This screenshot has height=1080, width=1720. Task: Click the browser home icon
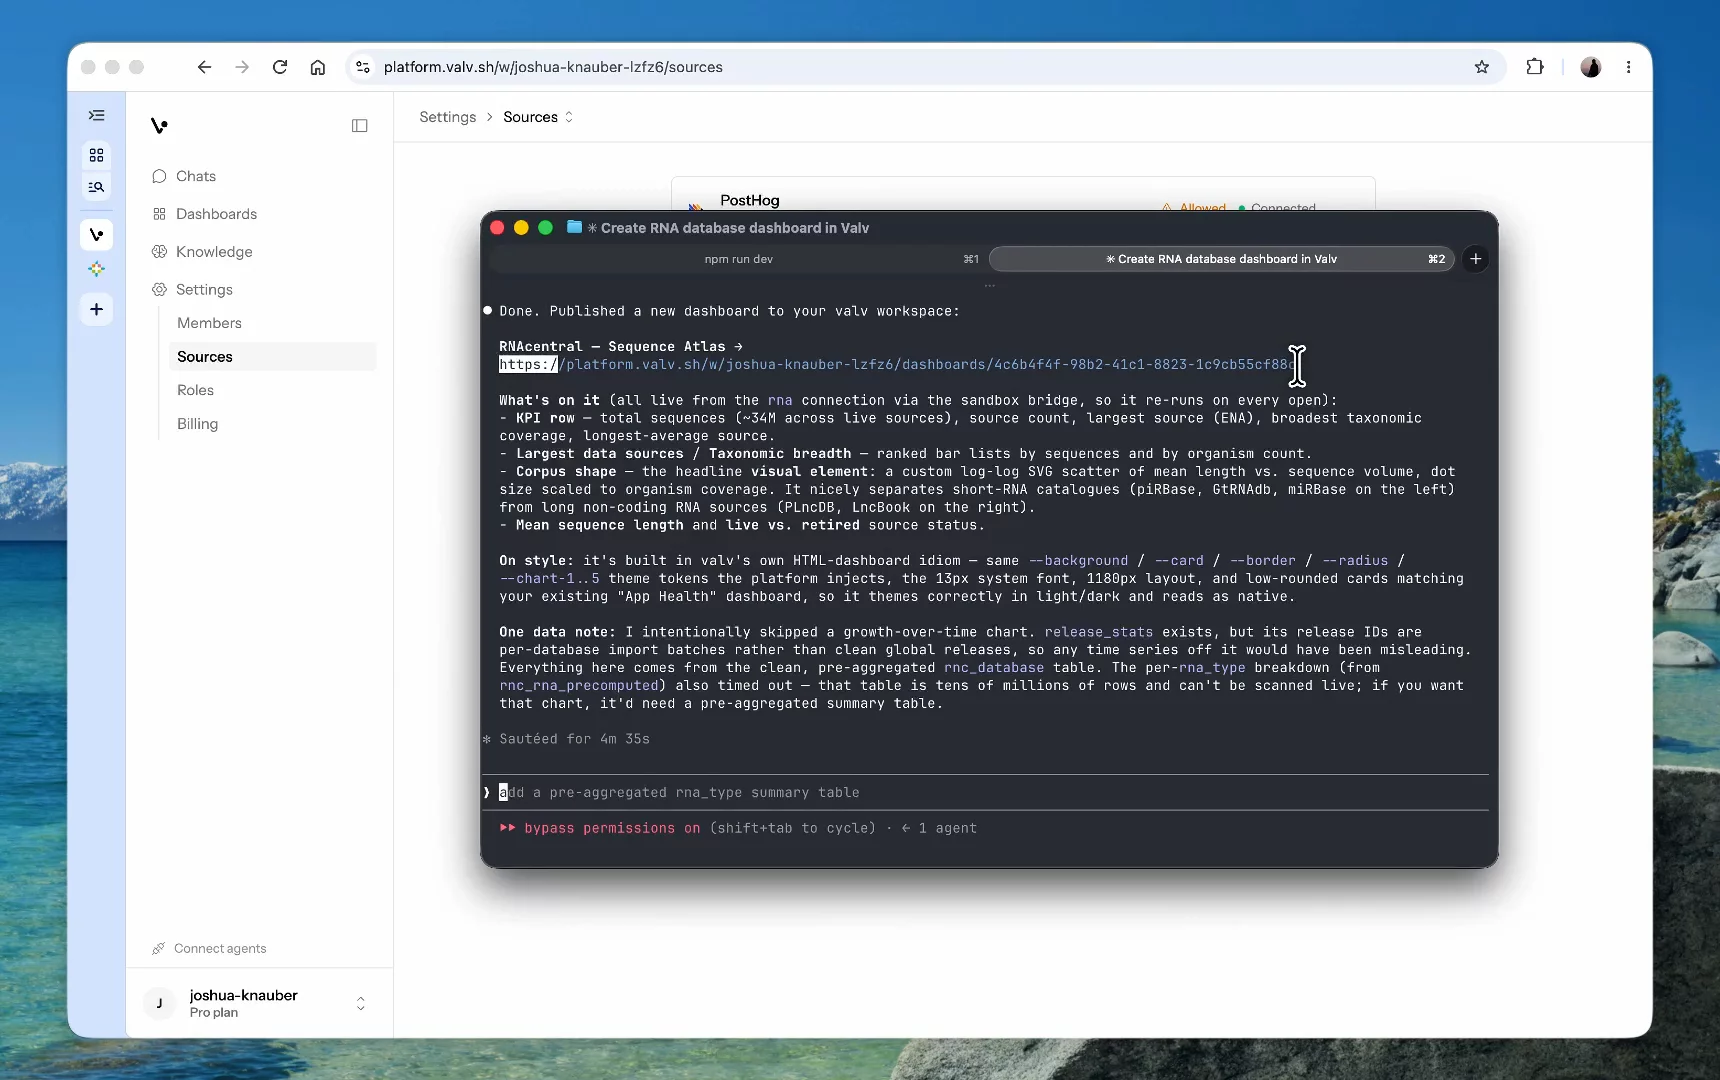point(318,67)
